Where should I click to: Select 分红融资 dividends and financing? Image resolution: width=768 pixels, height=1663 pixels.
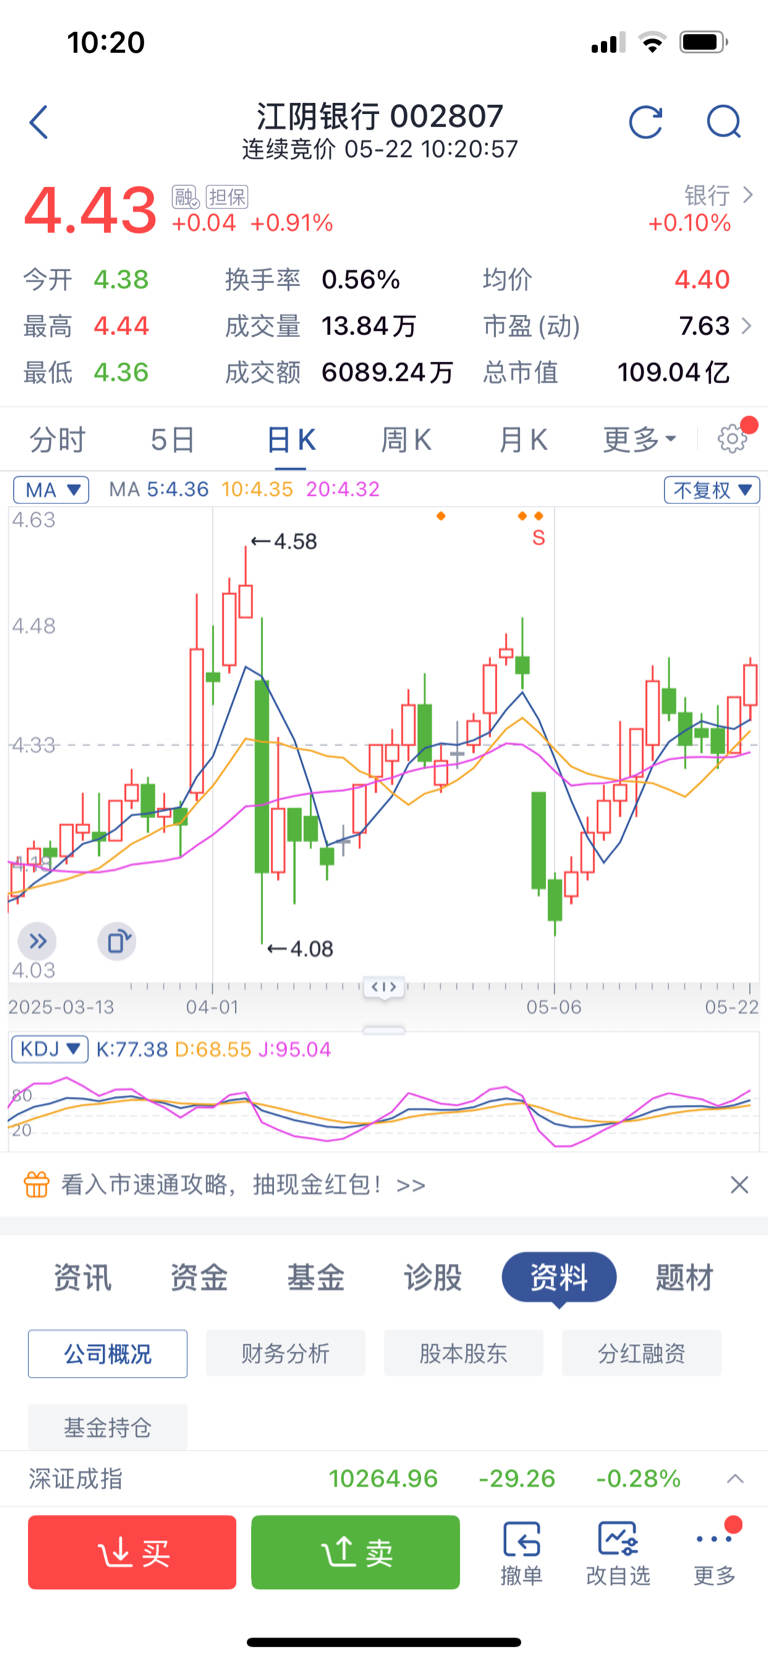pyautogui.click(x=641, y=1354)
